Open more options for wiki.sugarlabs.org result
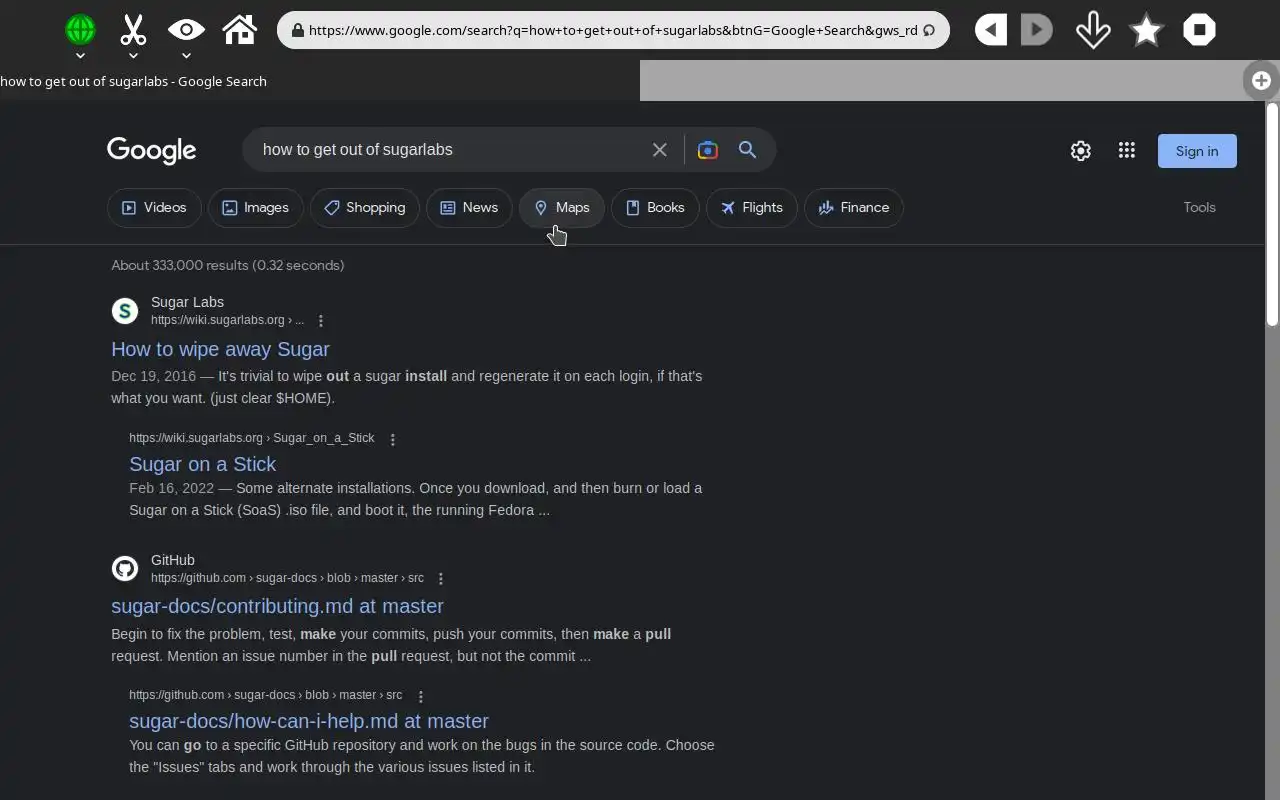This screenshot has width=1280, height=800. click(321, 321)
